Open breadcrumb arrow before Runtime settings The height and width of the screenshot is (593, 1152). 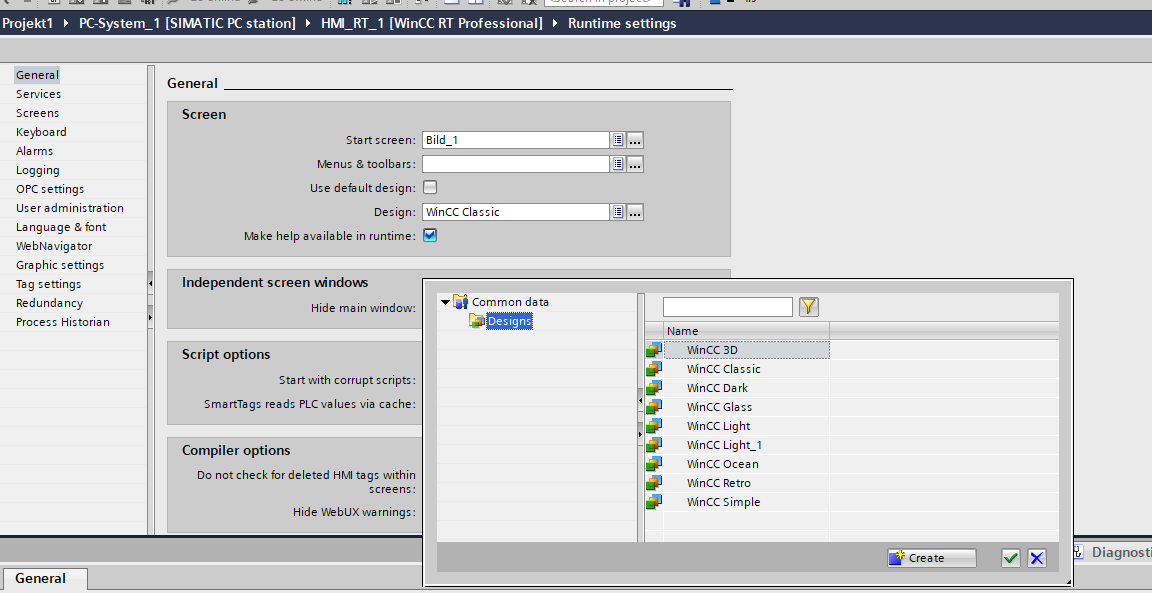click(555, 24)
